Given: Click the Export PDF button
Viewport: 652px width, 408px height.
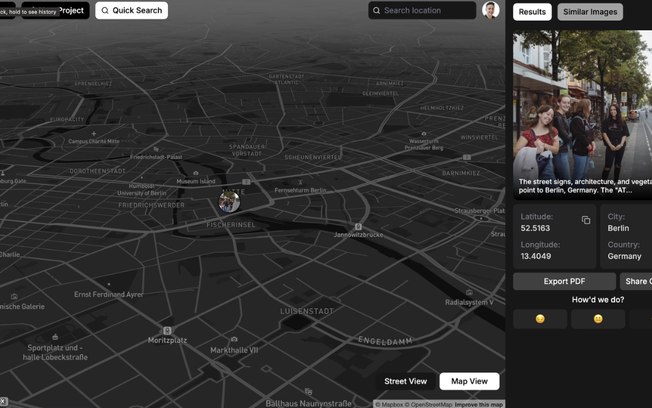Looking at the screenshot, I should tap(564, 281).
